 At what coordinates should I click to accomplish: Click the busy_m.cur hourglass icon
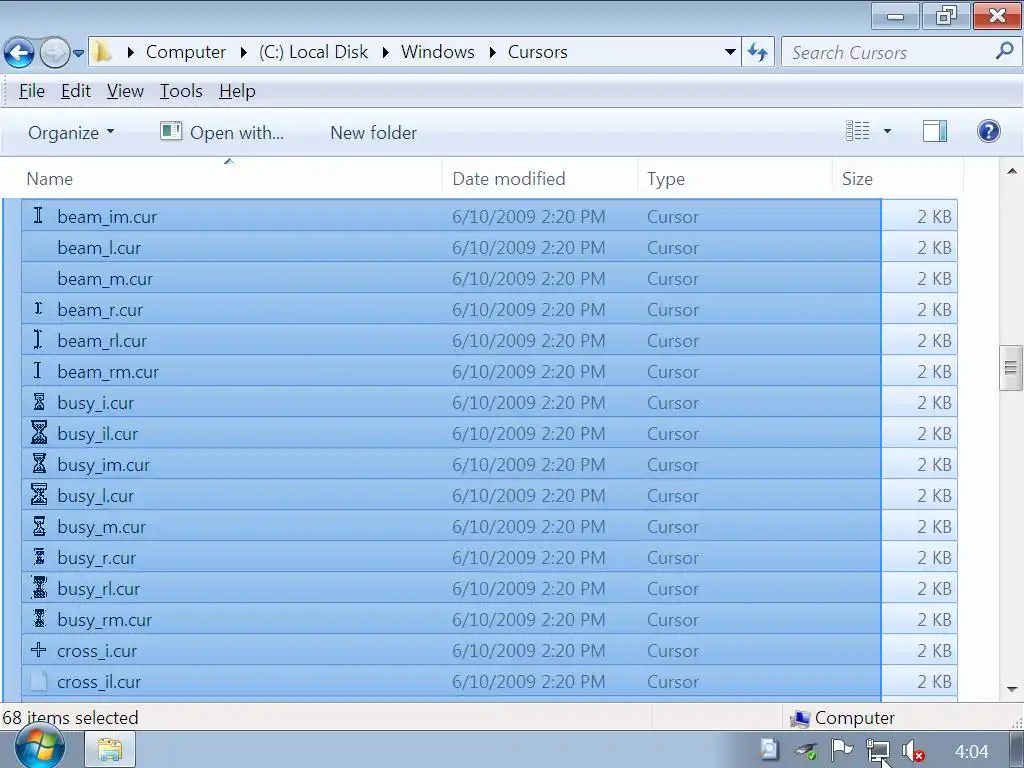coord(39,526)
